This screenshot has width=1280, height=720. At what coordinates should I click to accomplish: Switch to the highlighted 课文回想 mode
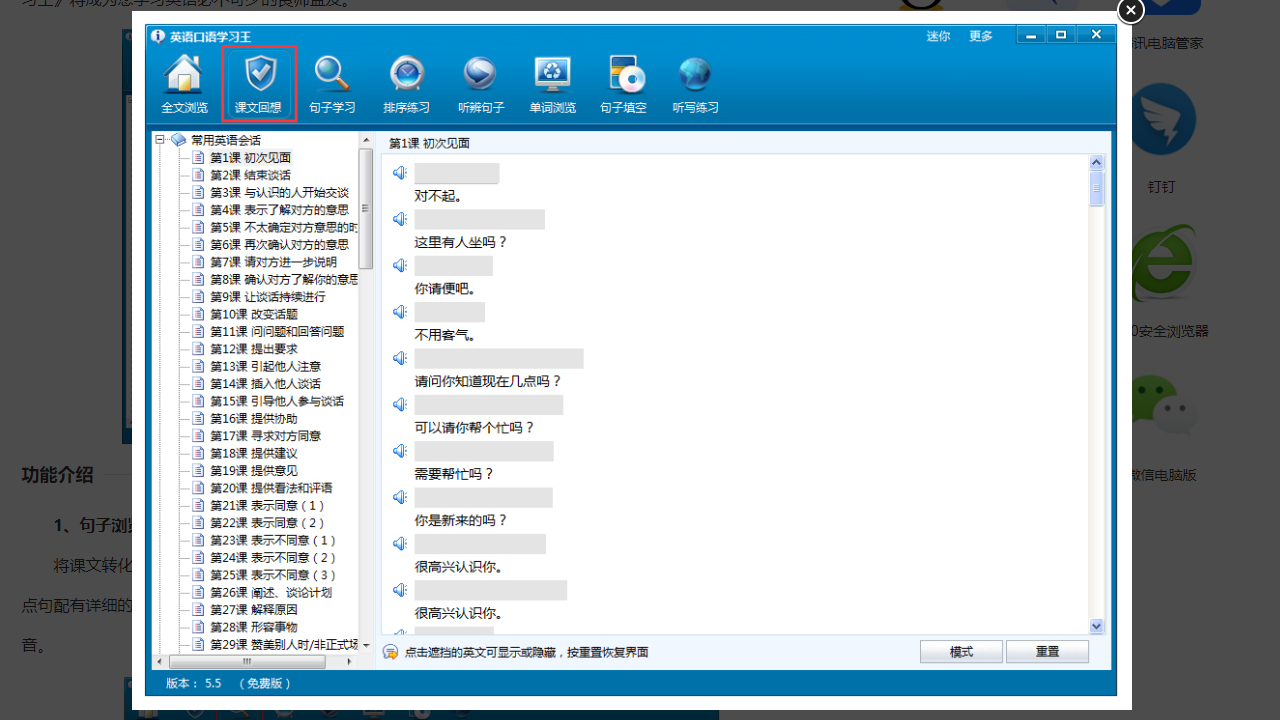(259, 84)
